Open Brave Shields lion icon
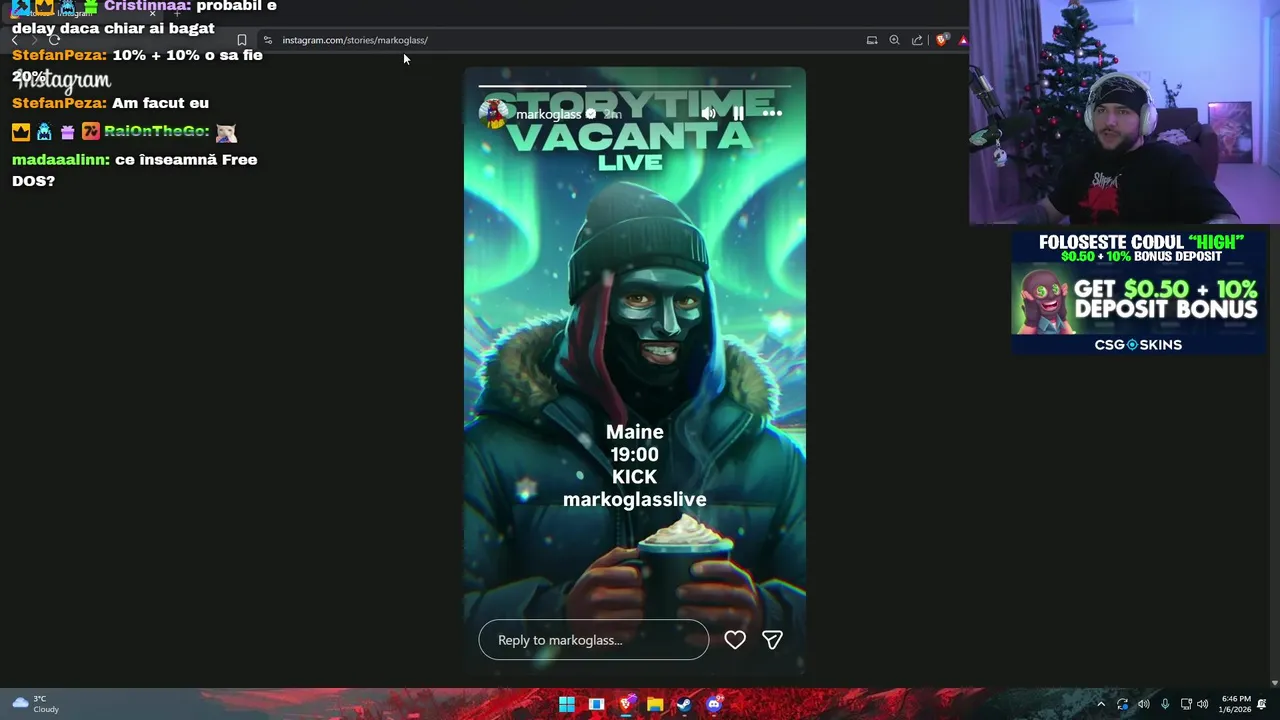 click(x=941, y=40)
